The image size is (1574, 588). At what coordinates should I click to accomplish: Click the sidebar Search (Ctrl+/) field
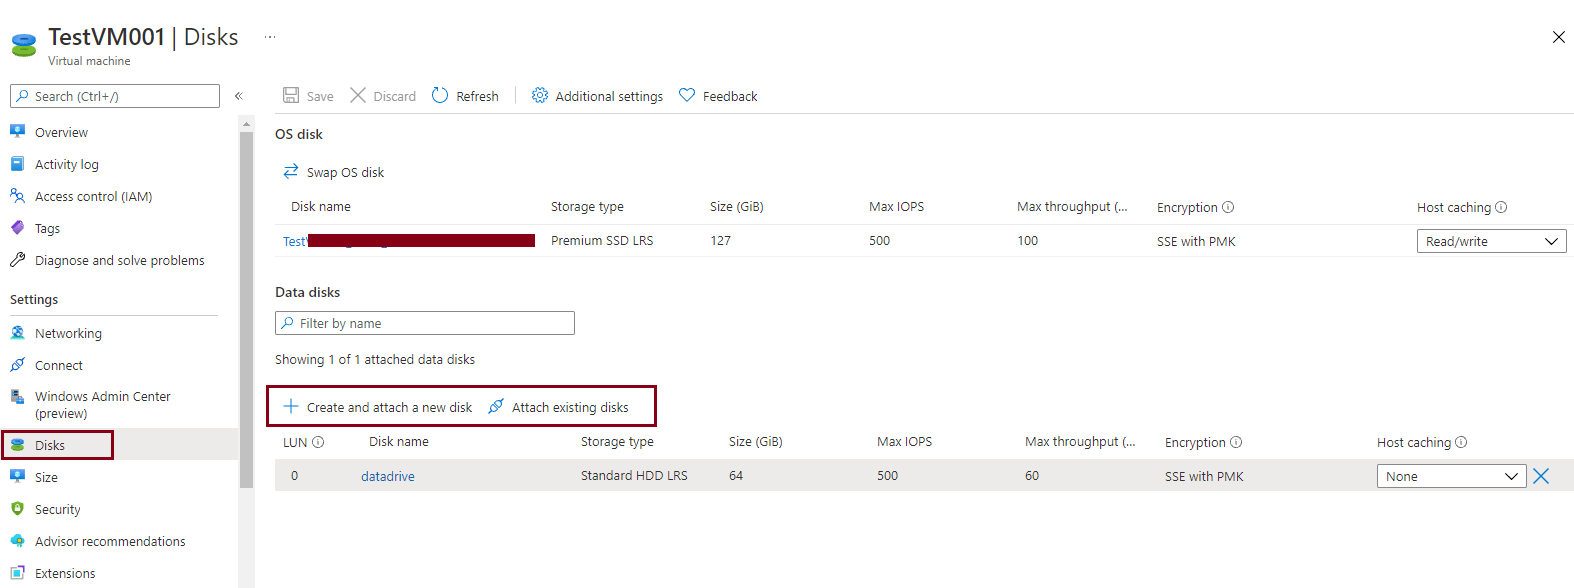pos(115,96)
